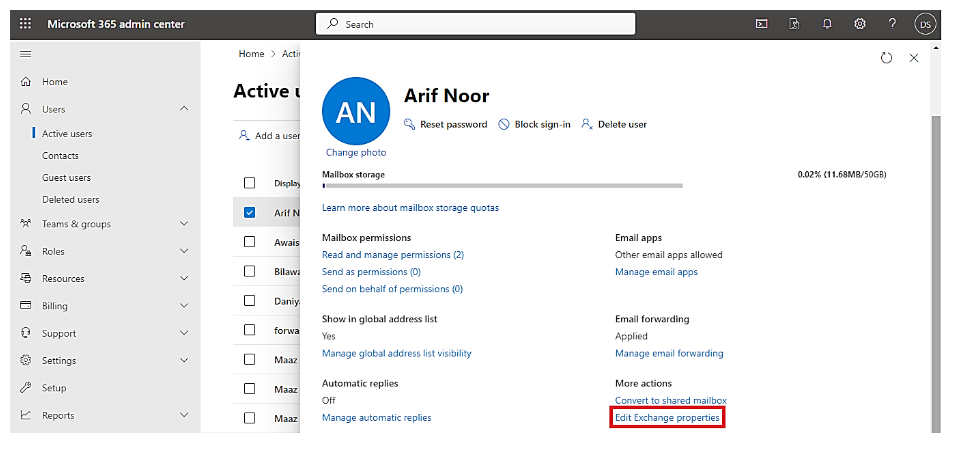Click Manage automatic replies link
This screenshot has height=460, width=954.
coord(377,418)
